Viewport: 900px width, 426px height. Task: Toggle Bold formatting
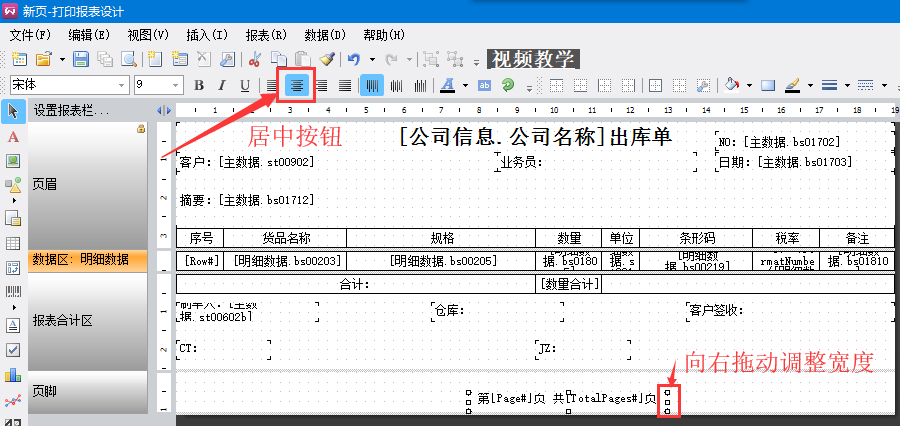click(199, 85)
